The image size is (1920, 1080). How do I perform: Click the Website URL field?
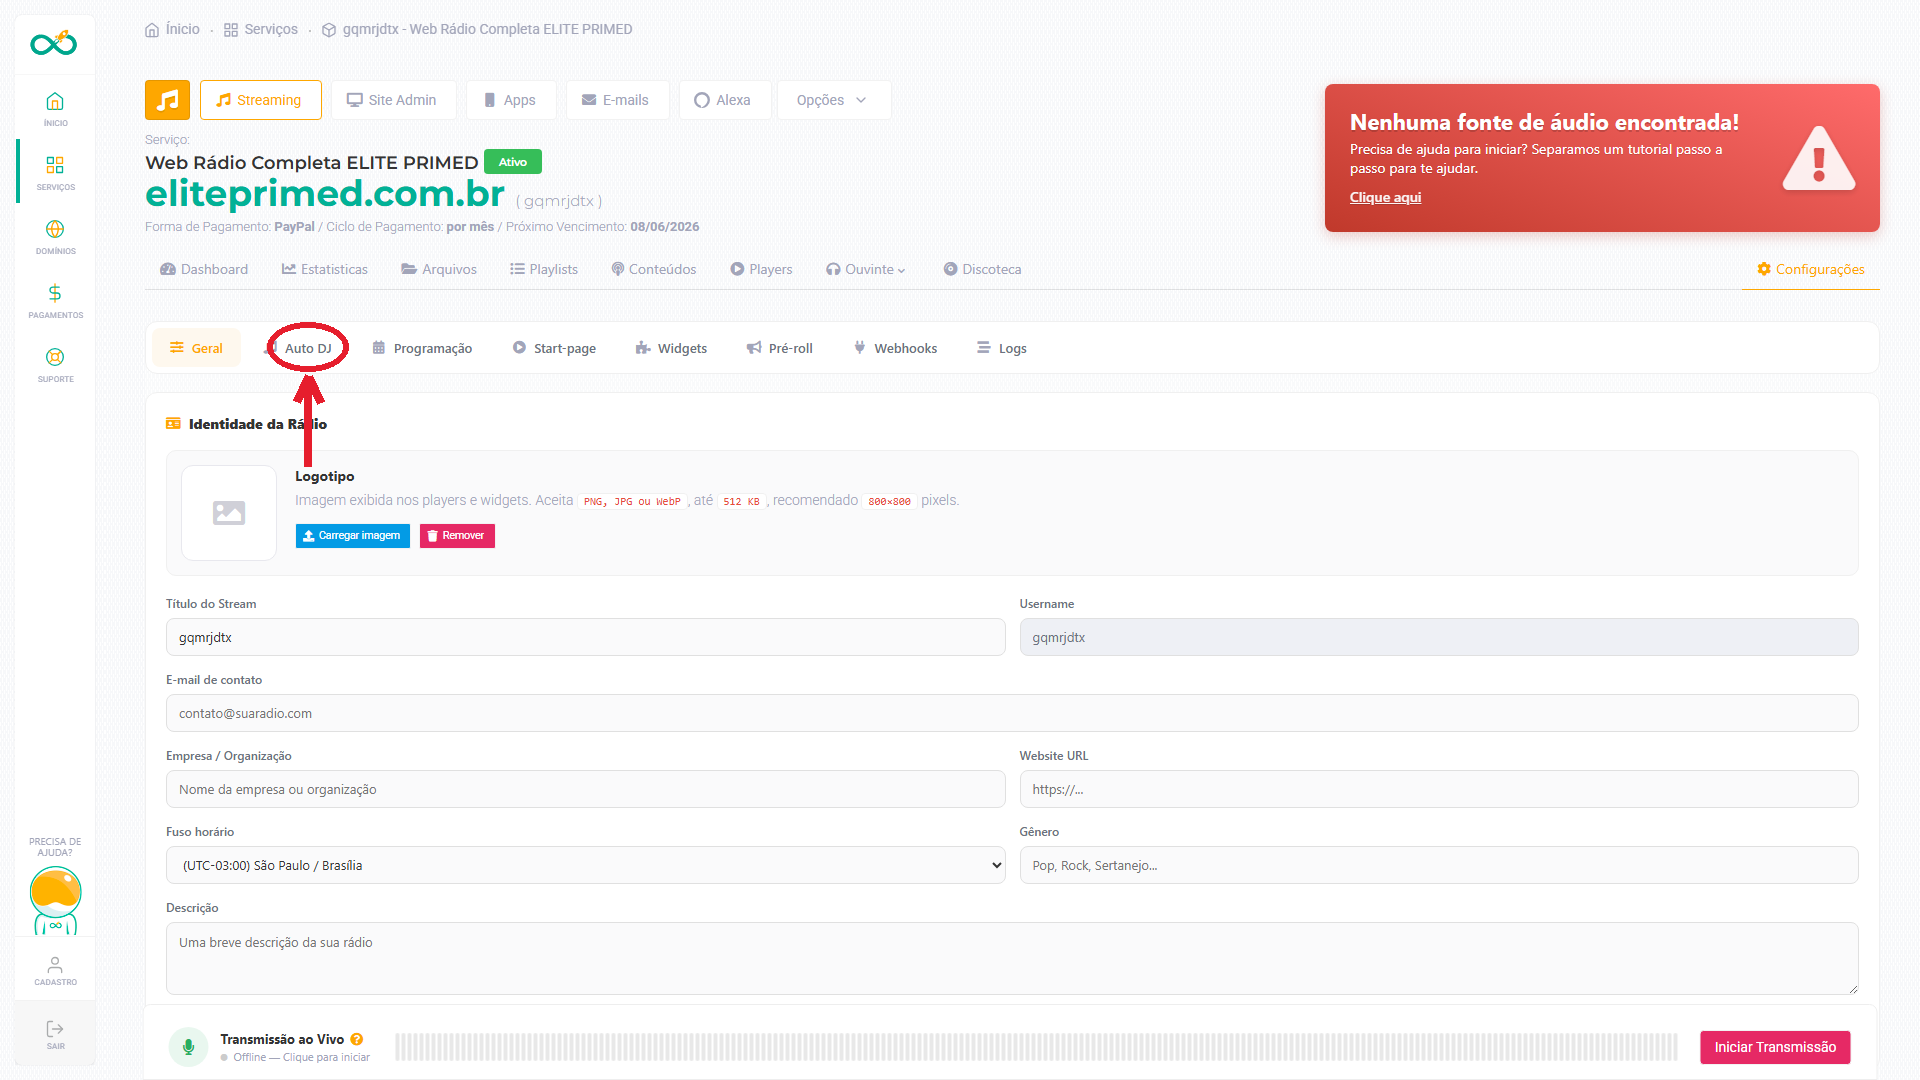(x=1439, y=789)
